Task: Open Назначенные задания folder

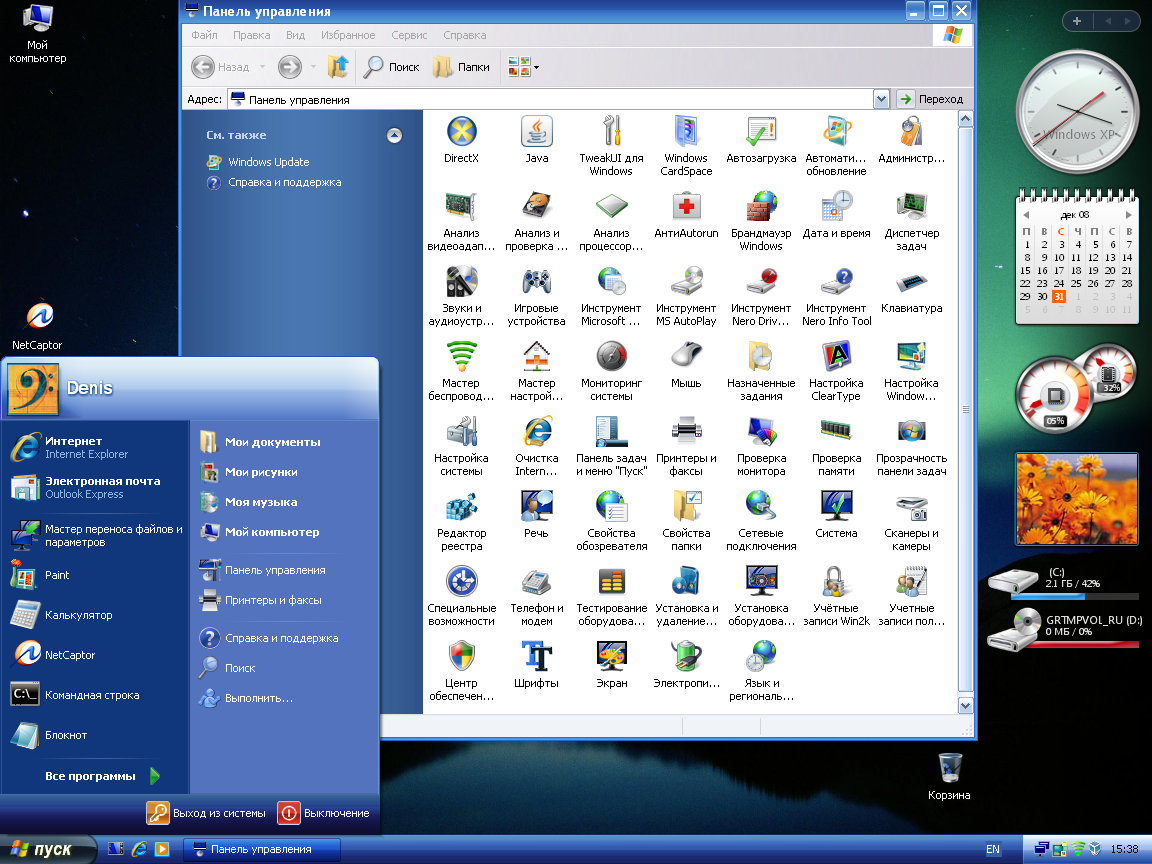Action: tap(761, 370)
